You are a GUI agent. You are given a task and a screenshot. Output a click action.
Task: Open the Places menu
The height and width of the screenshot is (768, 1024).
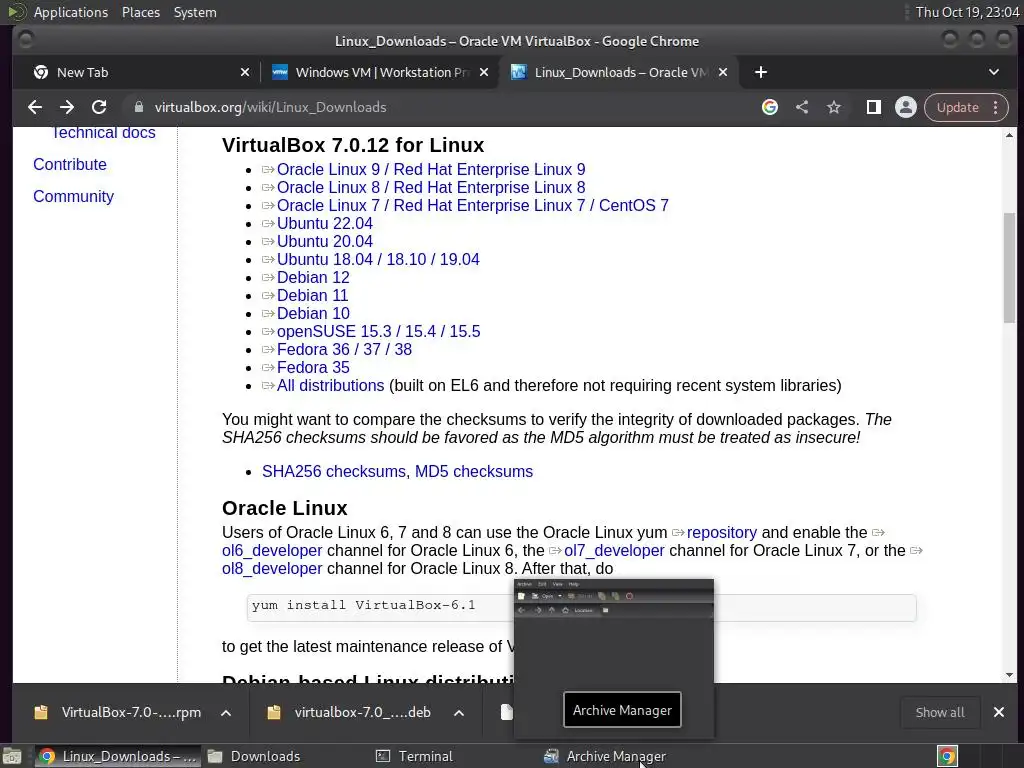click(141, 12)
